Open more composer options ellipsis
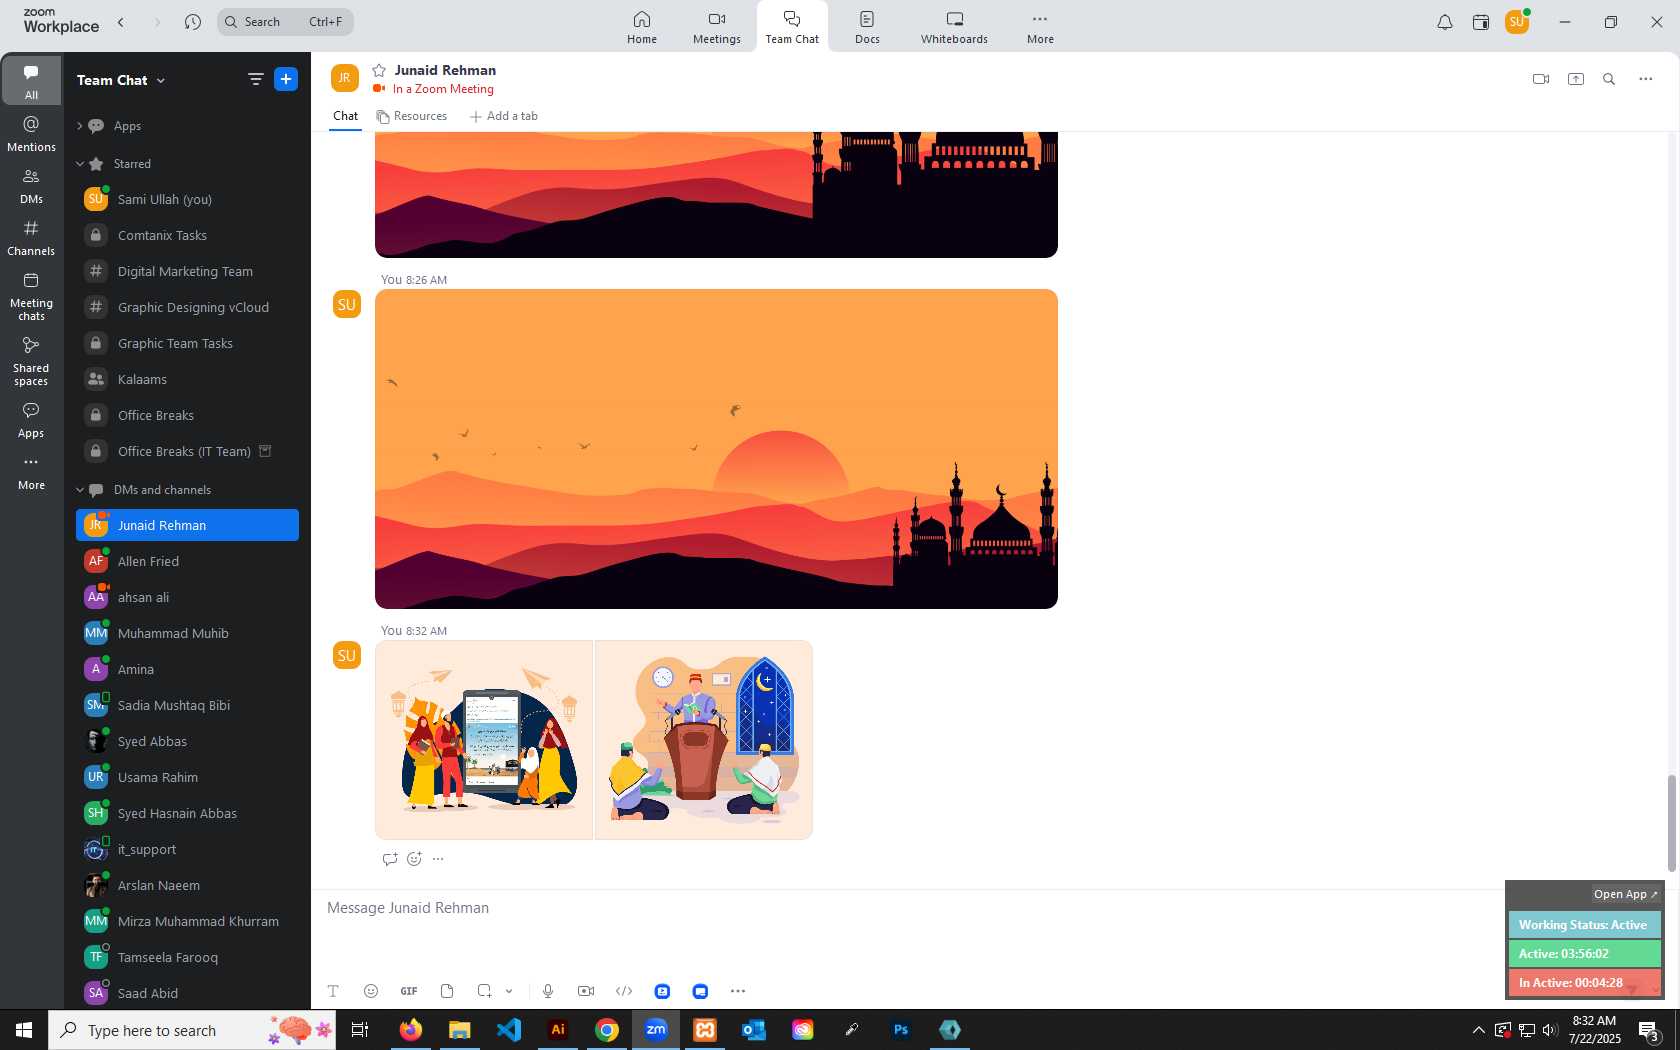This screenshot has width=1680, height=1050. 738,991
